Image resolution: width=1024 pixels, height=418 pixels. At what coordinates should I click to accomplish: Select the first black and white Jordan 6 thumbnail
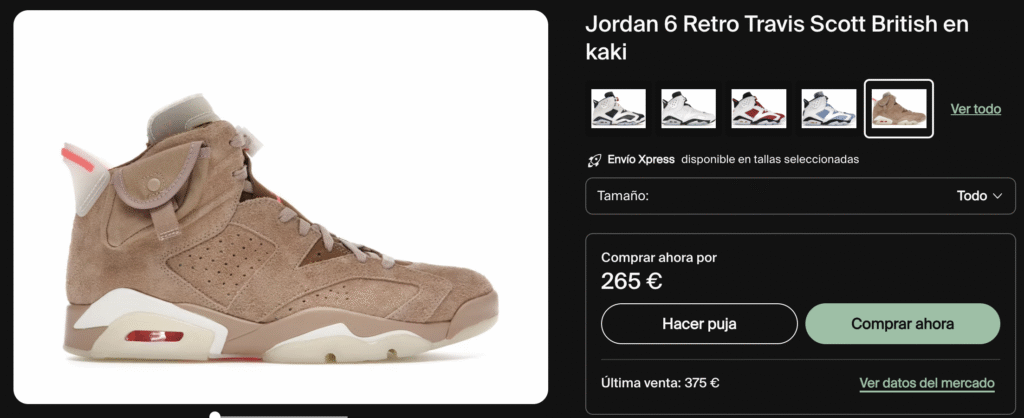point(618,108)
